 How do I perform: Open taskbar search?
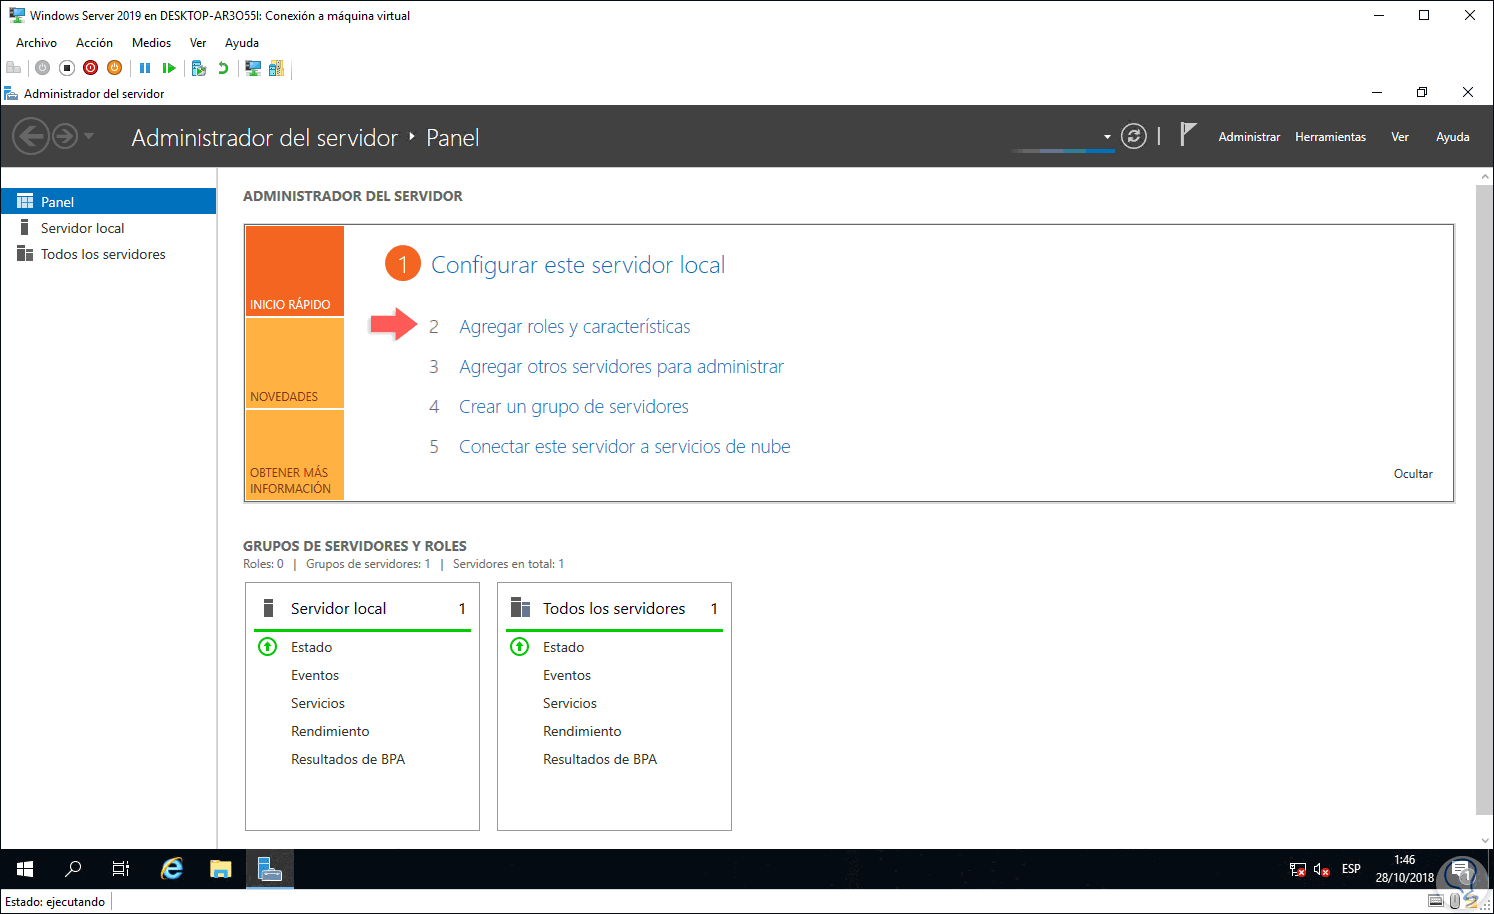click(73, 869)
